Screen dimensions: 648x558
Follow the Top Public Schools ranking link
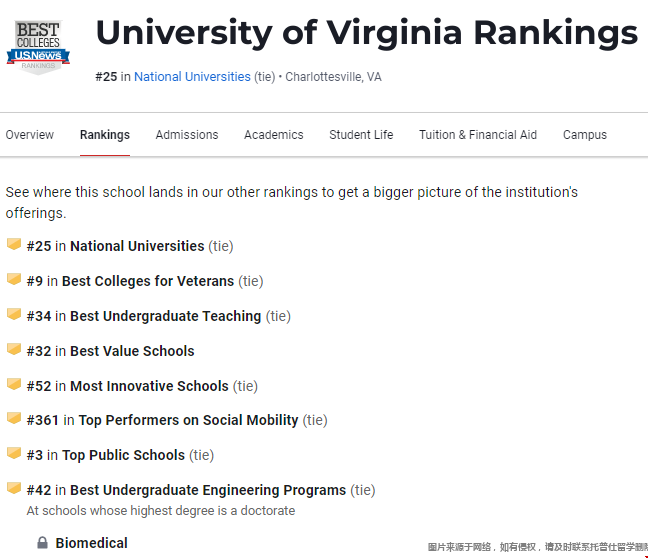[123, 455]
